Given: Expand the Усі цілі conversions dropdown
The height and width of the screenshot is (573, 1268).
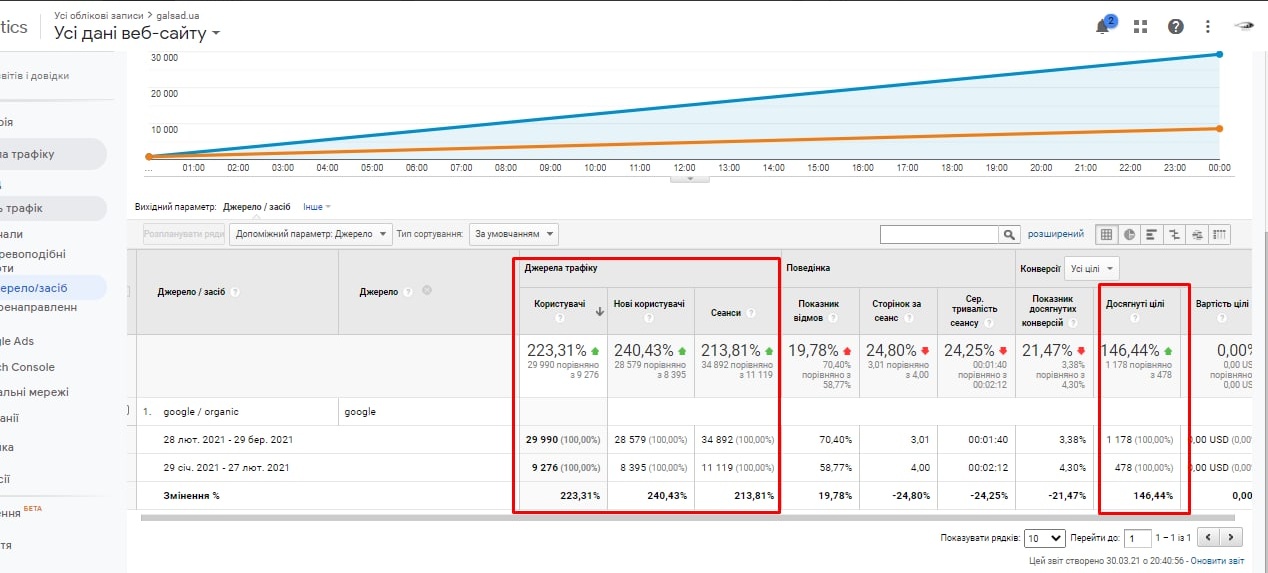Looking at the screenshot, I should (x=1092, y=268).
